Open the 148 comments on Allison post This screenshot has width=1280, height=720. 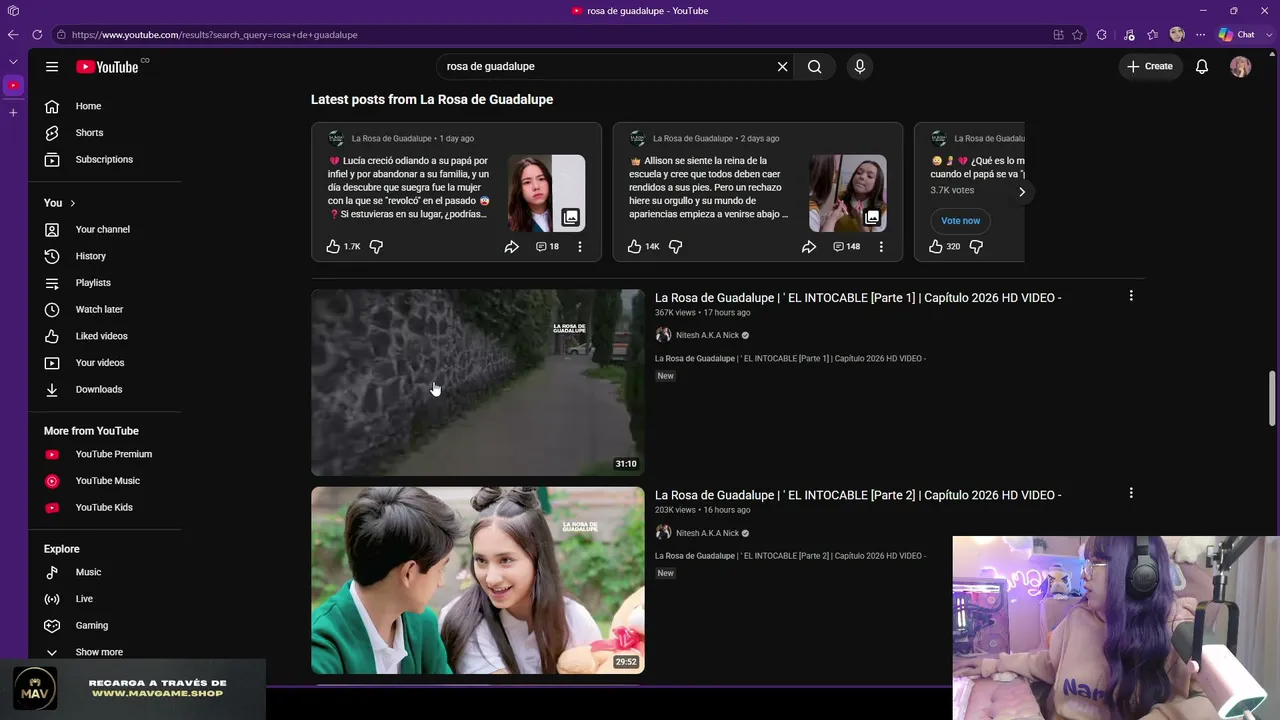pos(847,247)
